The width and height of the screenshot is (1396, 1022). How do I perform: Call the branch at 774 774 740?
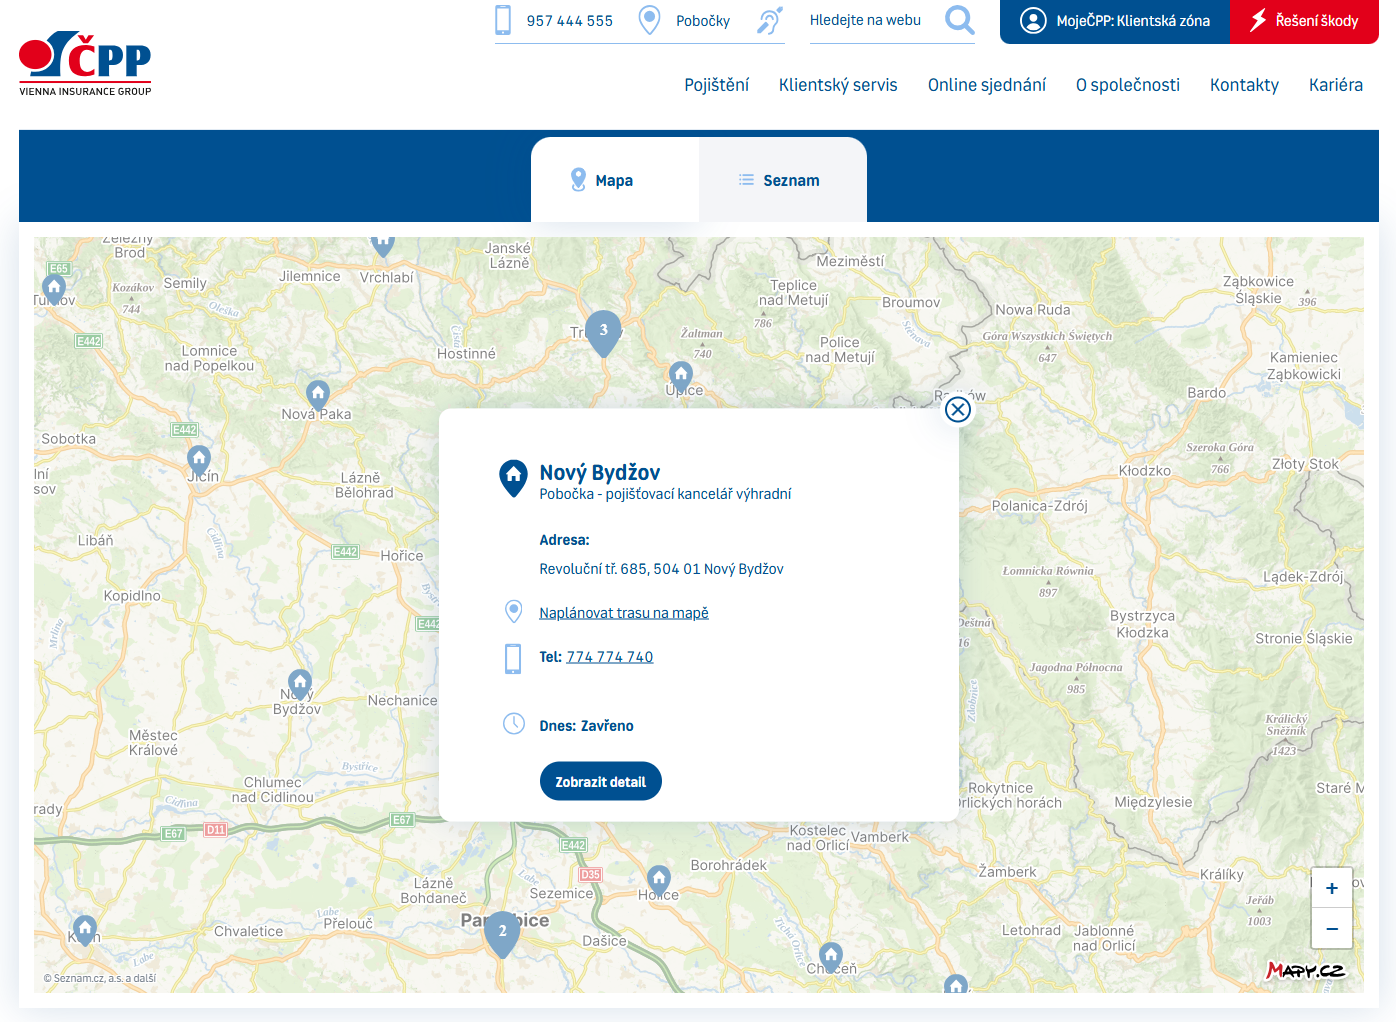click(x=610, y=657)
